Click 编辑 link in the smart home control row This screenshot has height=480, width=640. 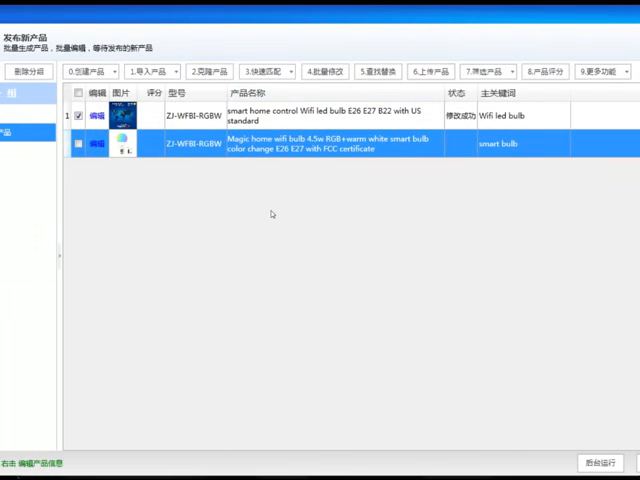tap(97, 116)
